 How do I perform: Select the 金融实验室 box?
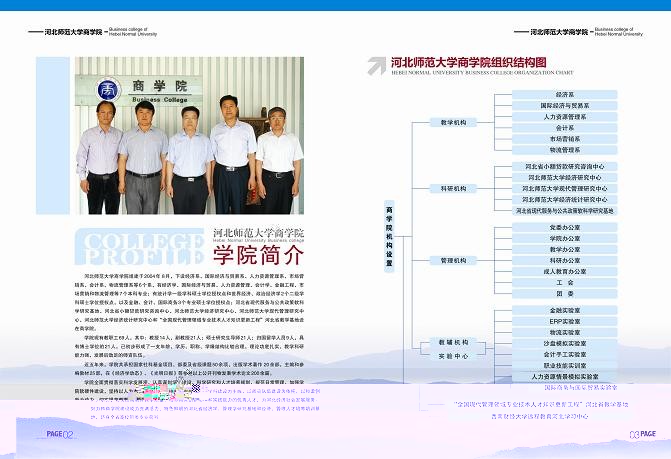[x=564, y=311]
